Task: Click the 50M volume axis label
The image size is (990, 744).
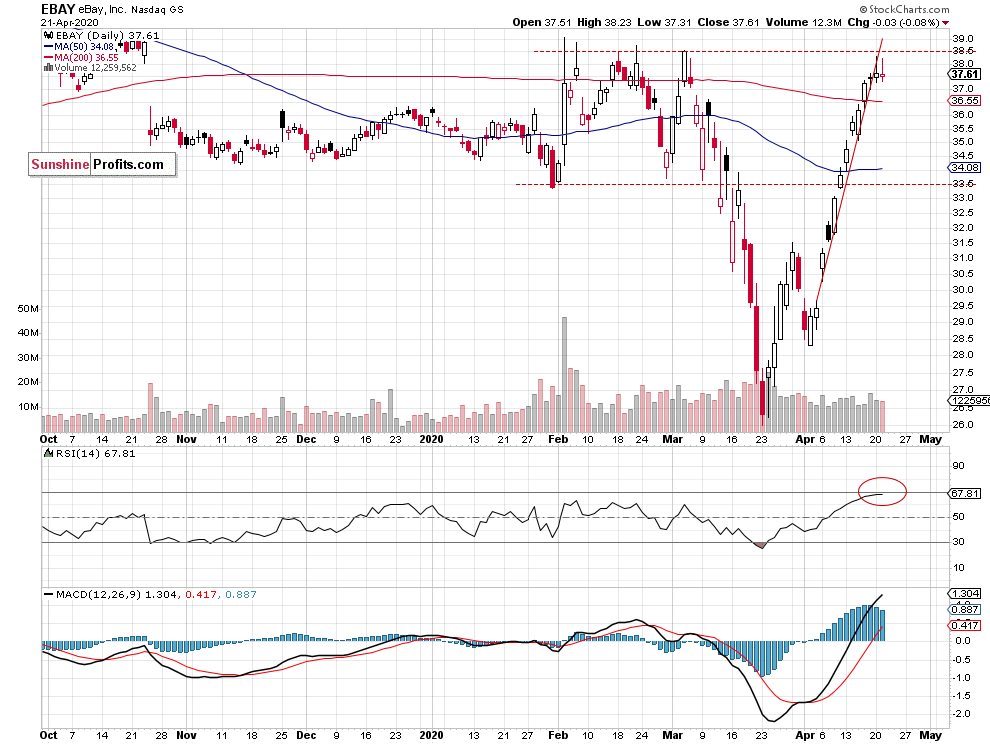Action: pos(28,308)
